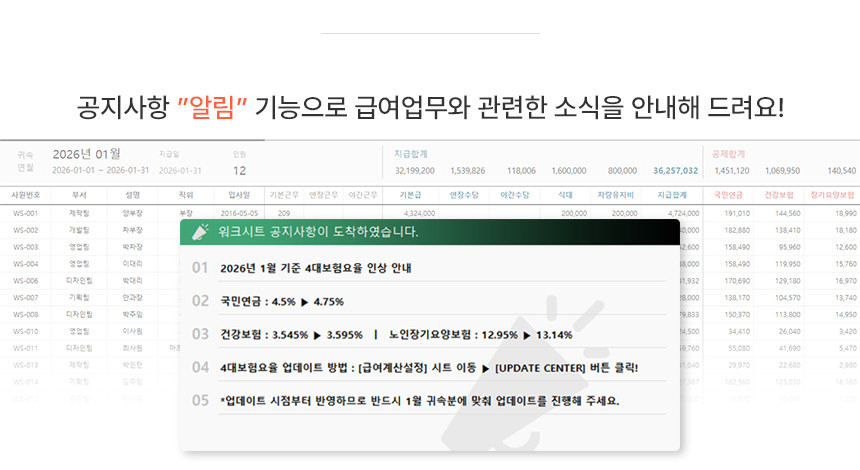The width and height of the screenshot is (860, 470).
Task: Click the 2026년 01월 period field
Action: (x=86, y=154)
